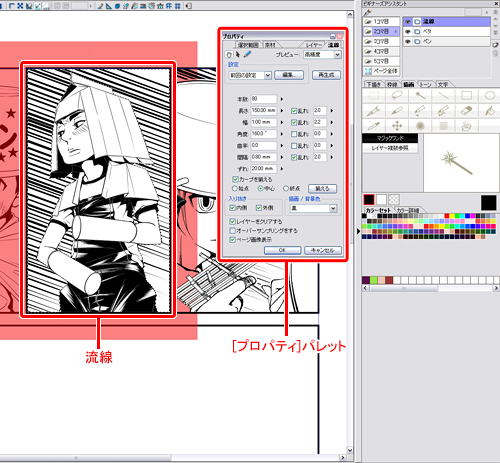Viewport: 500px width, 463px height.
Task: Select the ellipse shape tool
Action: 489,96
